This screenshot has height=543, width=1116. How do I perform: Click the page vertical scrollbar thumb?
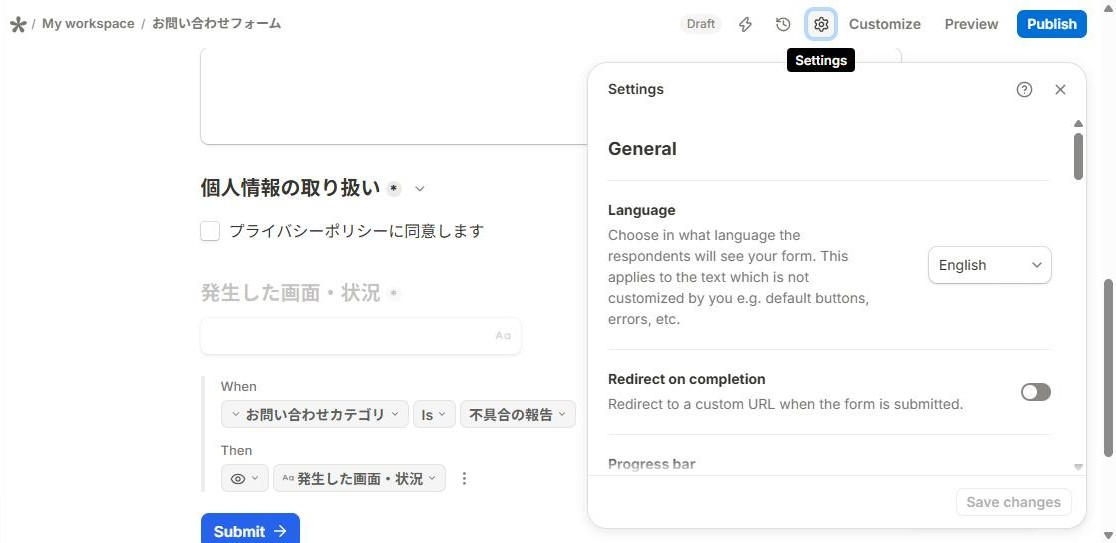1108,367
